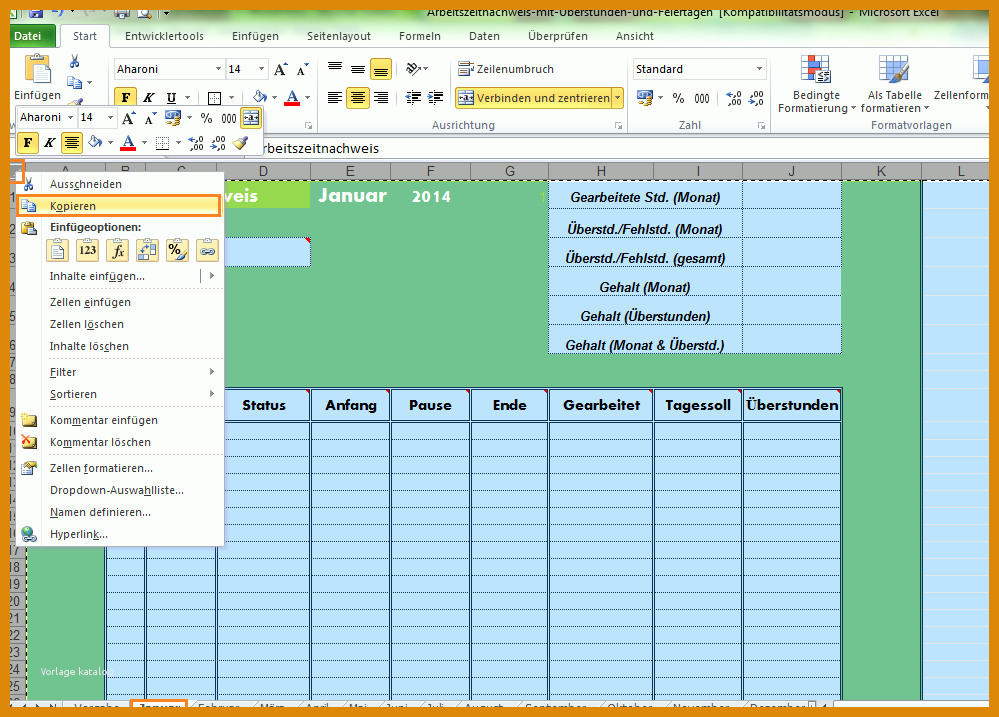
Task: Click the format painter brush in mini toolbar
Action: point(240,143)
